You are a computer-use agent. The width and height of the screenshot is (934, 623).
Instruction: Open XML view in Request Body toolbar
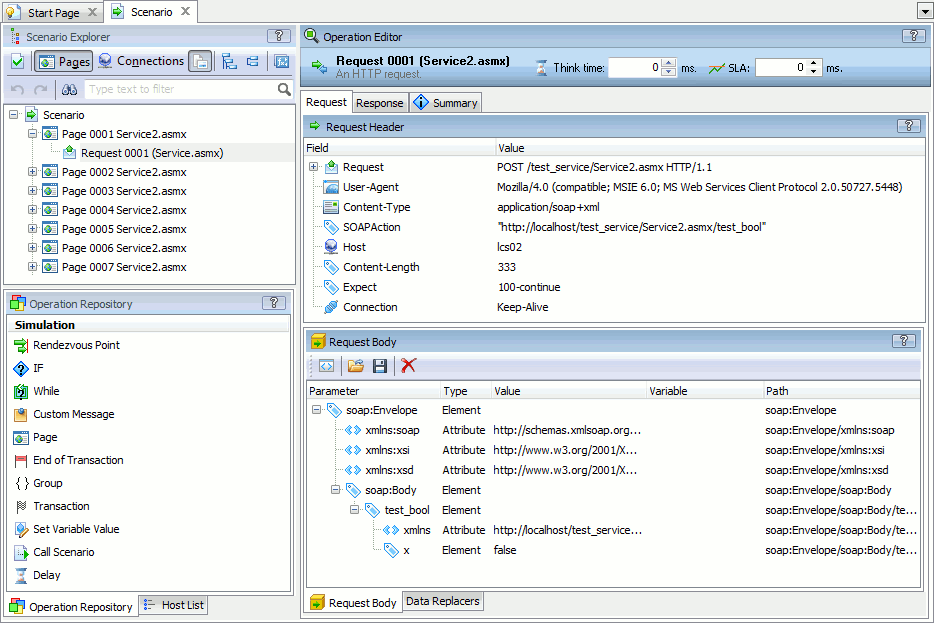tap(326, 366)
